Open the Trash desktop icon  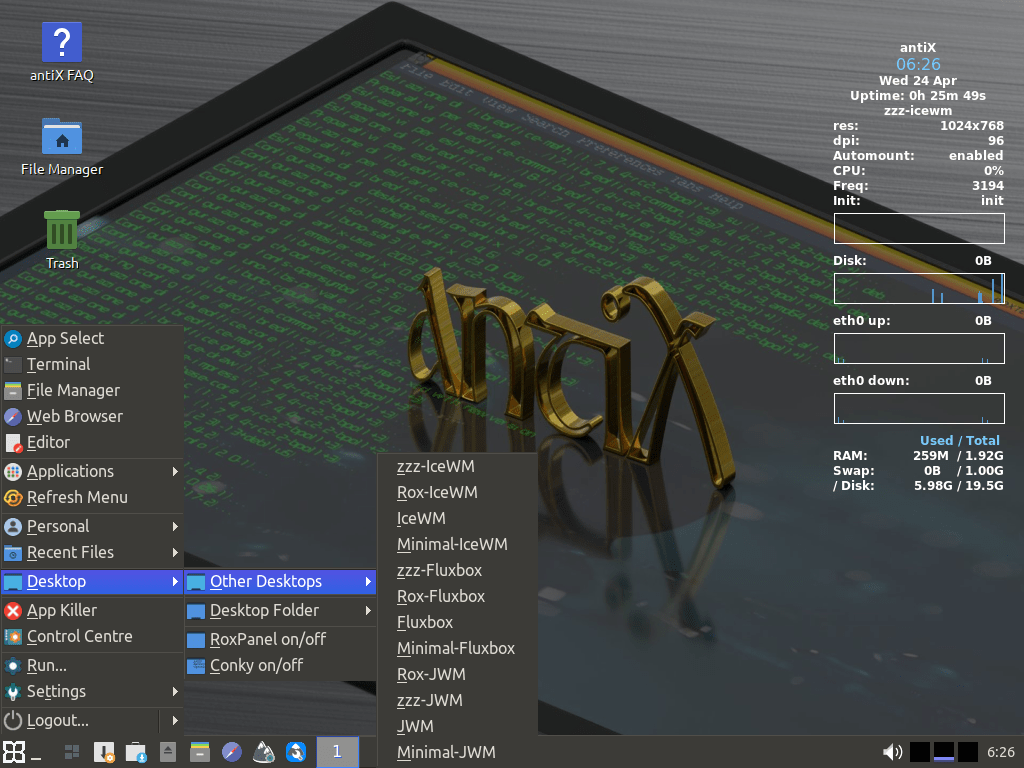(x=61, y=240)
